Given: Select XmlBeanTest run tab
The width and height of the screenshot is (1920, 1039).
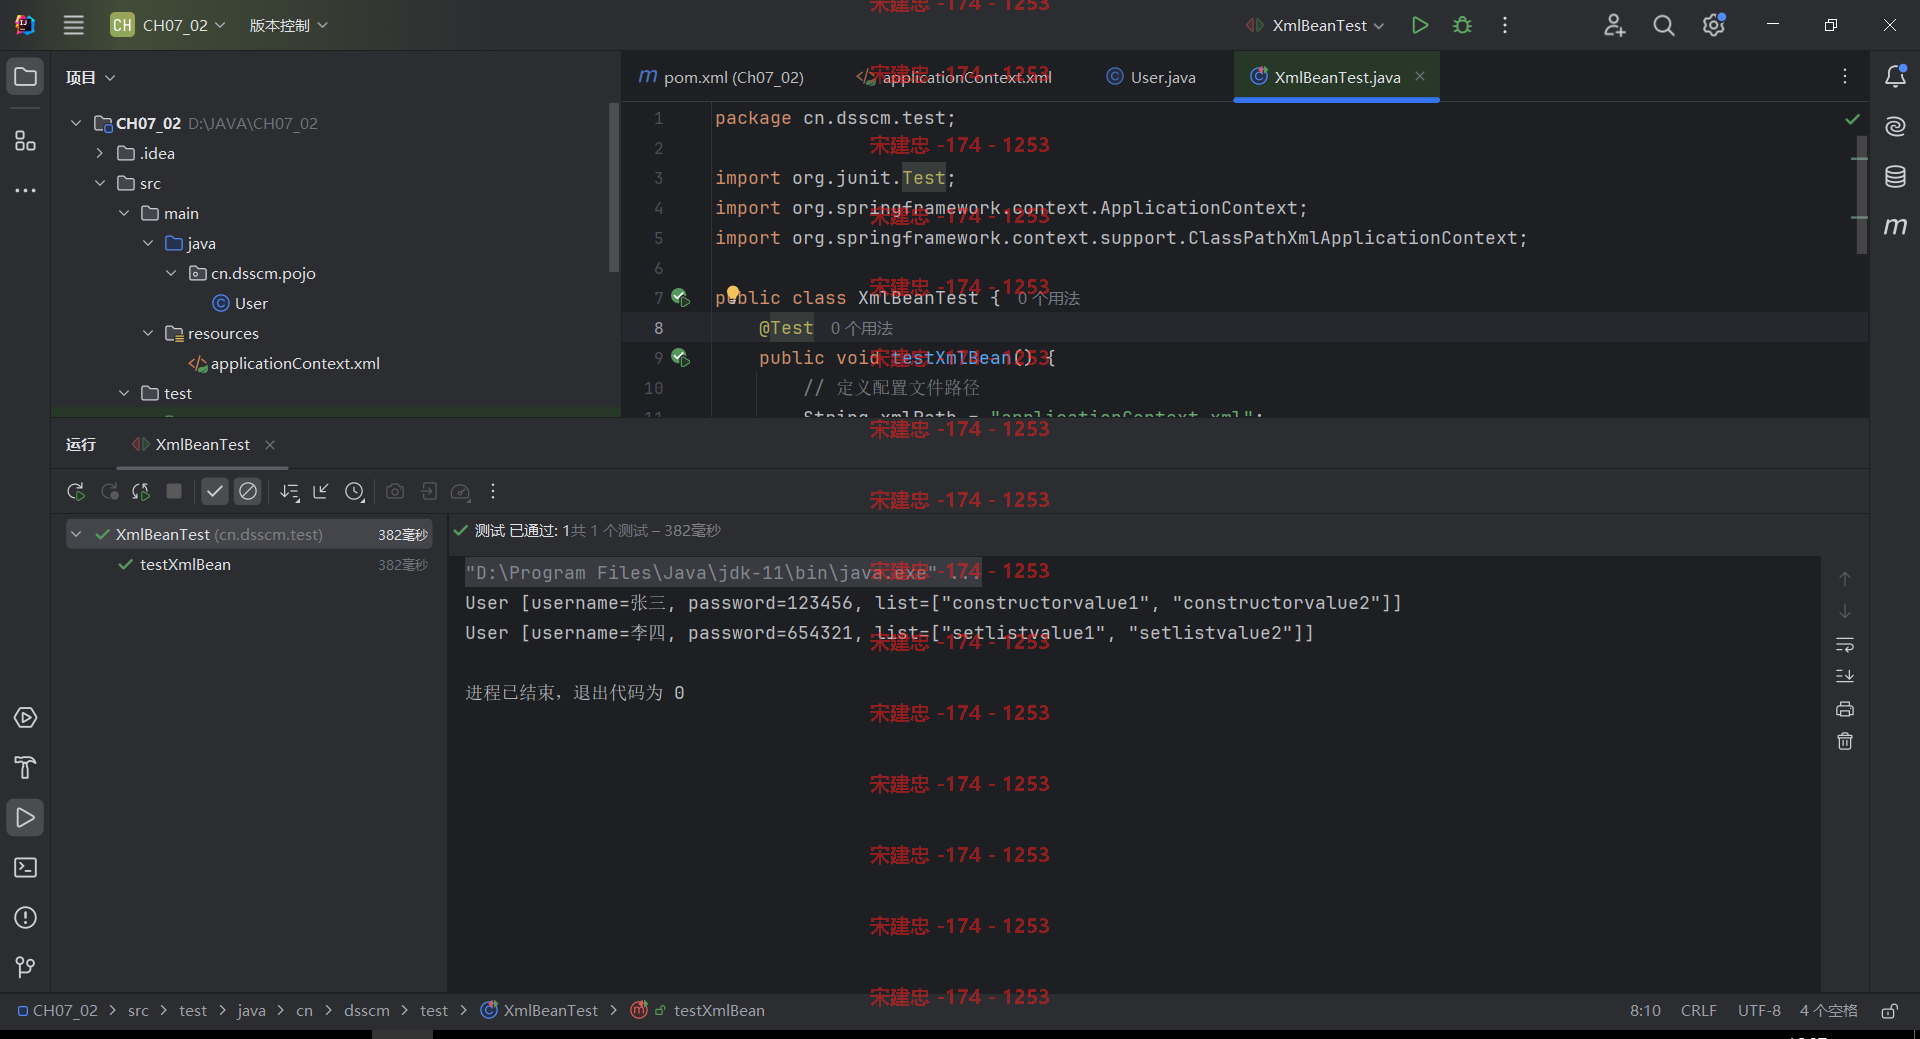Looking at the screenshot, I should coord(193,444).
